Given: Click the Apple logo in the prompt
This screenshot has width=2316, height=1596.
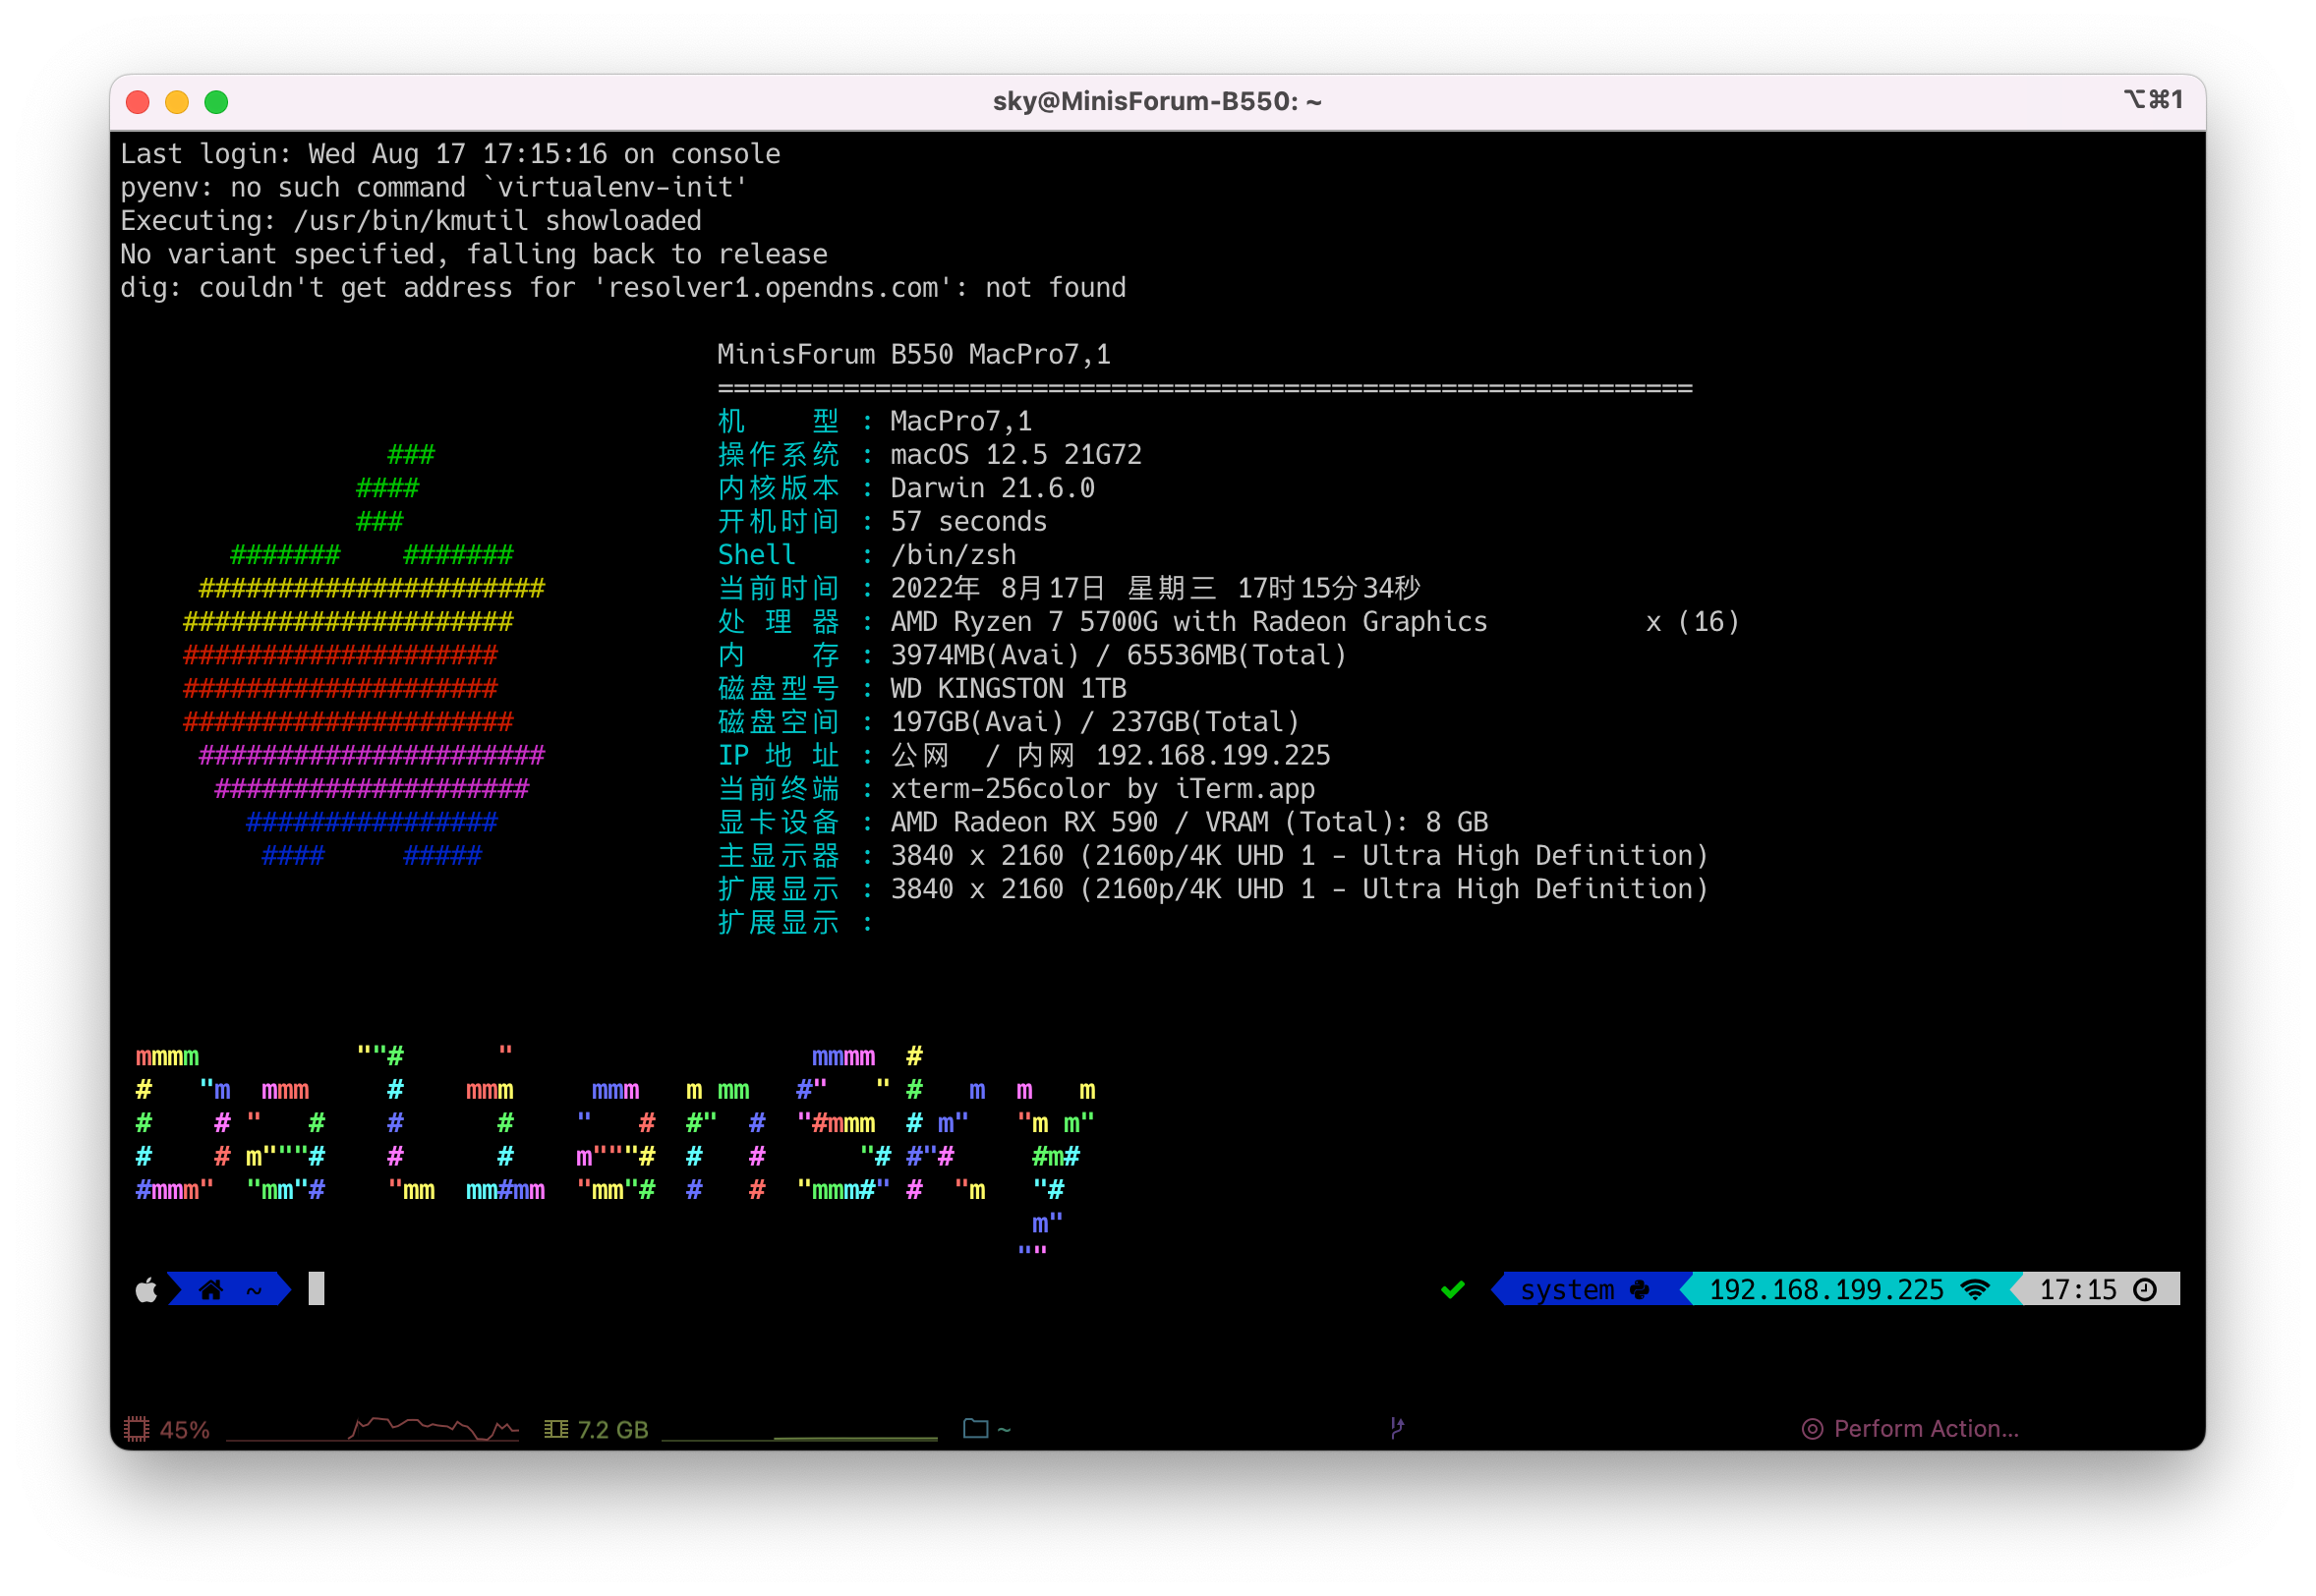Looking at the screenshot, I should tap(146, 1290).
